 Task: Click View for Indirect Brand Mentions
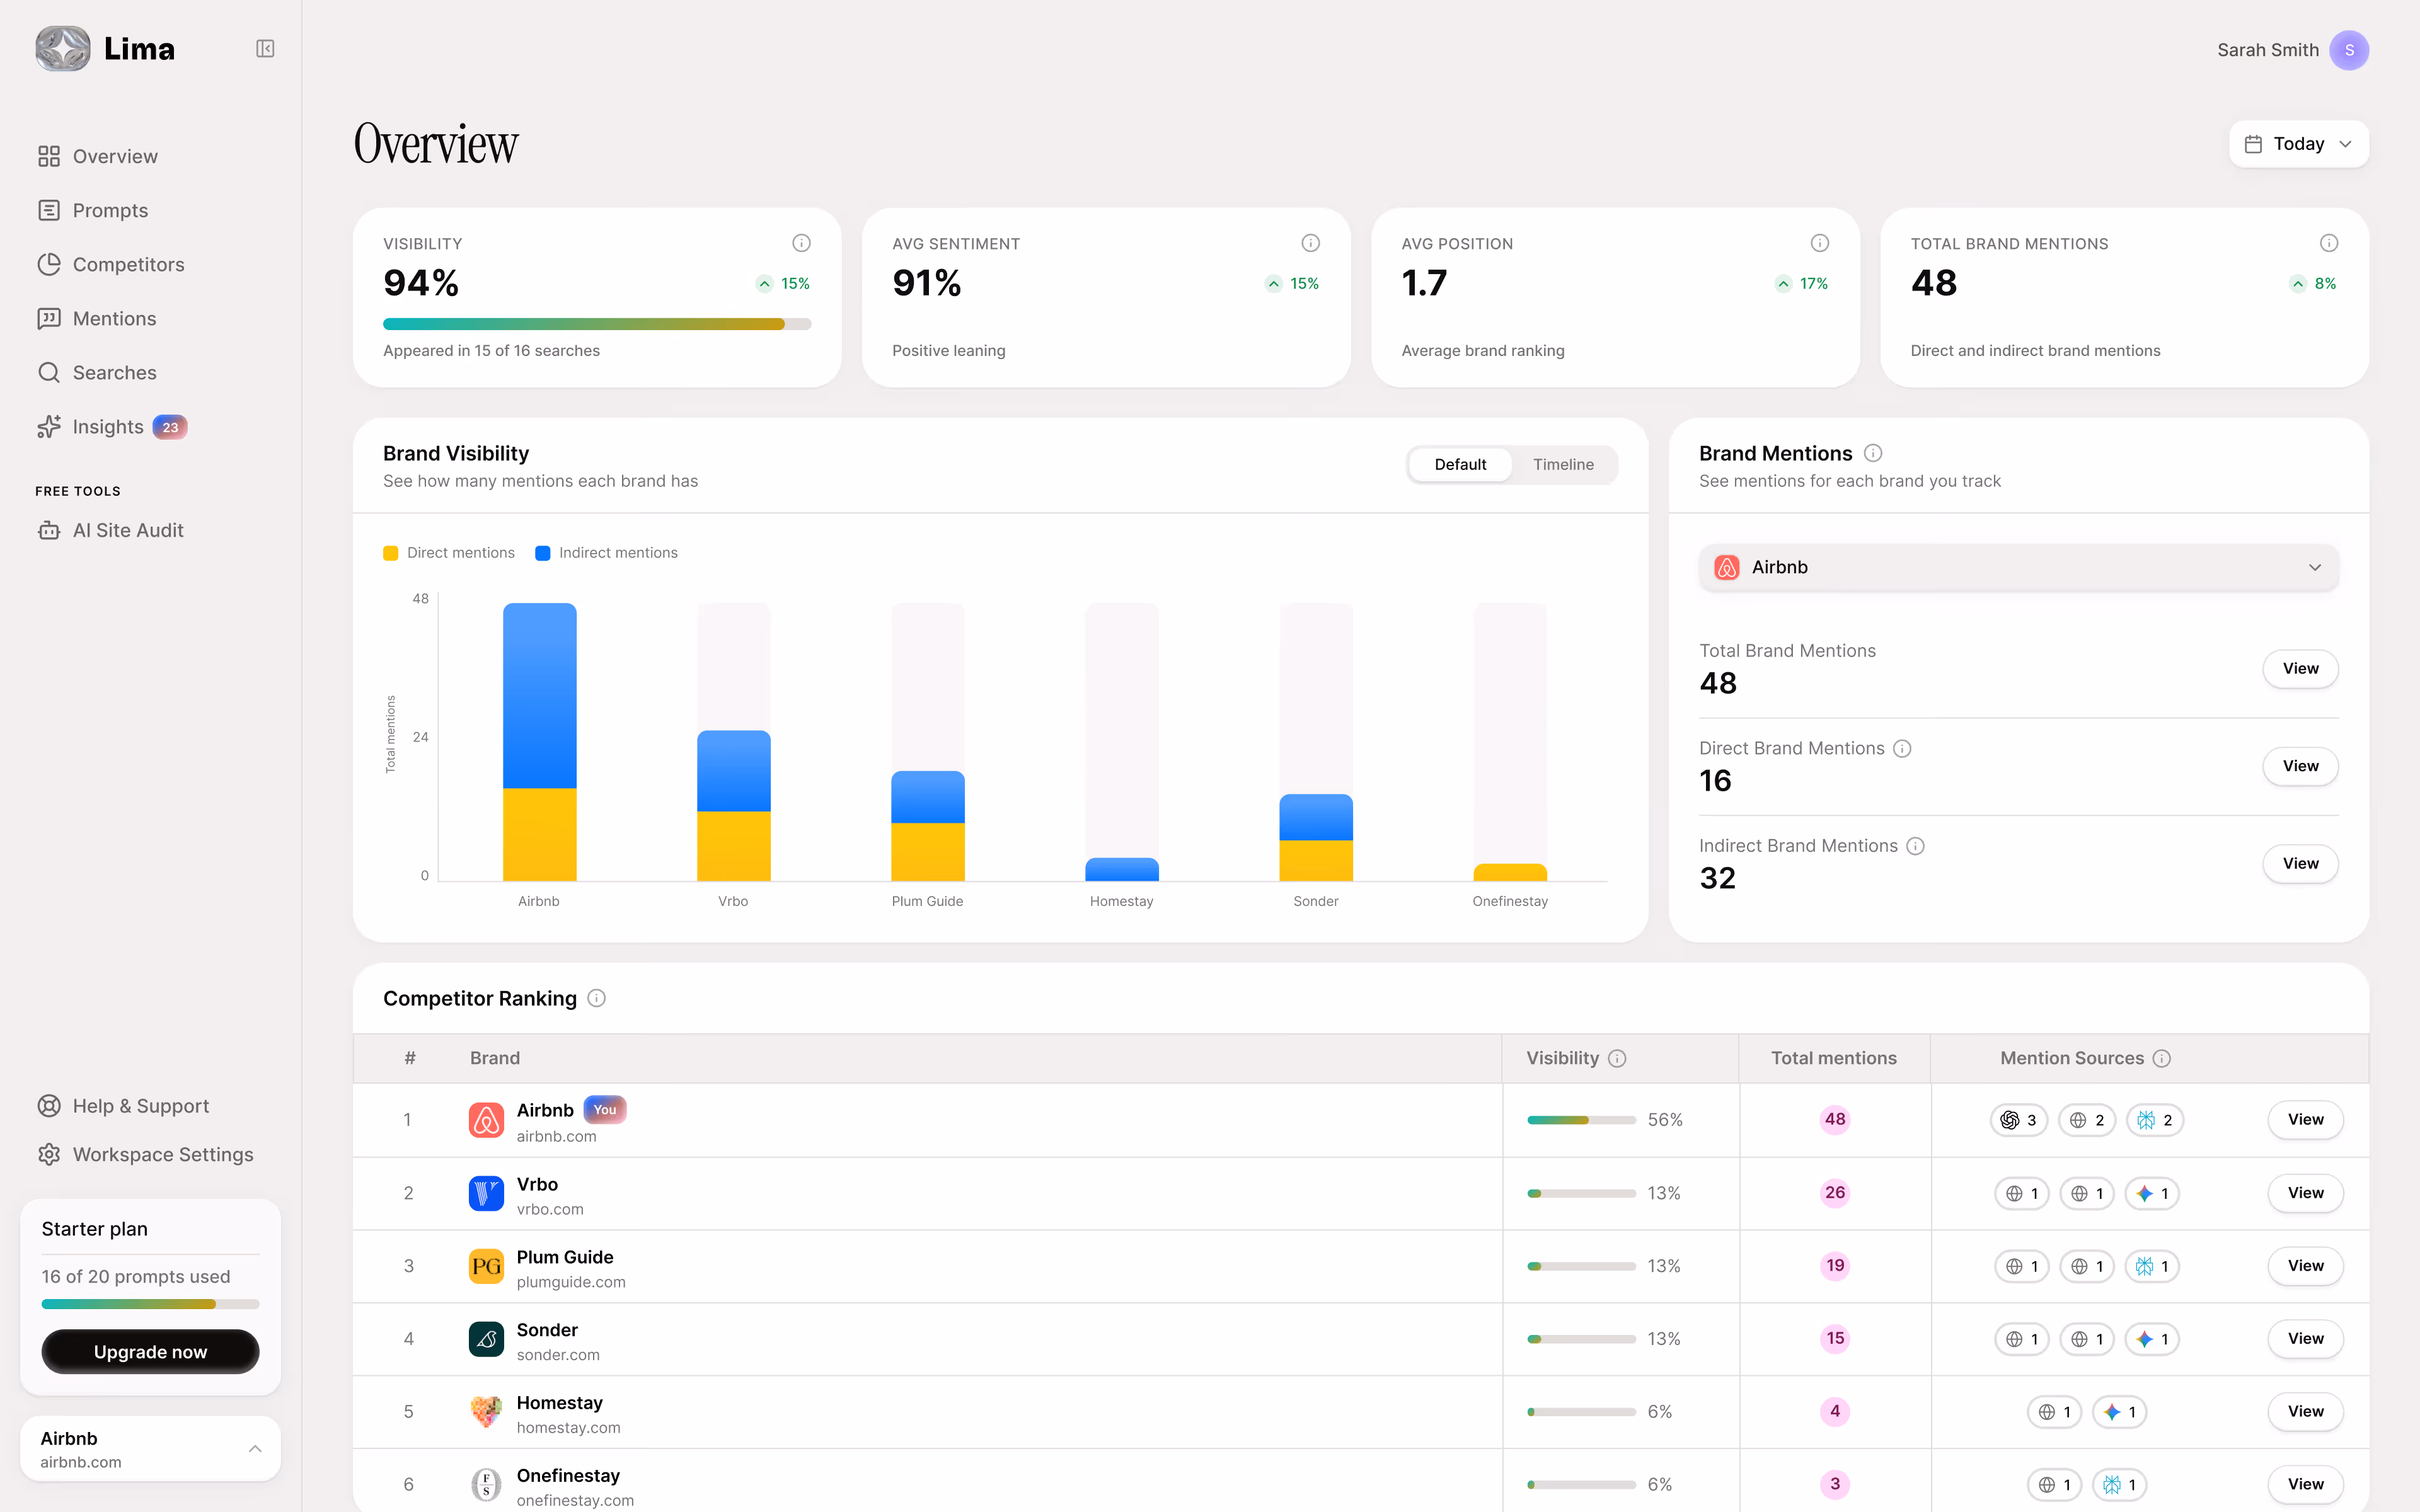tap(2300, 864)
